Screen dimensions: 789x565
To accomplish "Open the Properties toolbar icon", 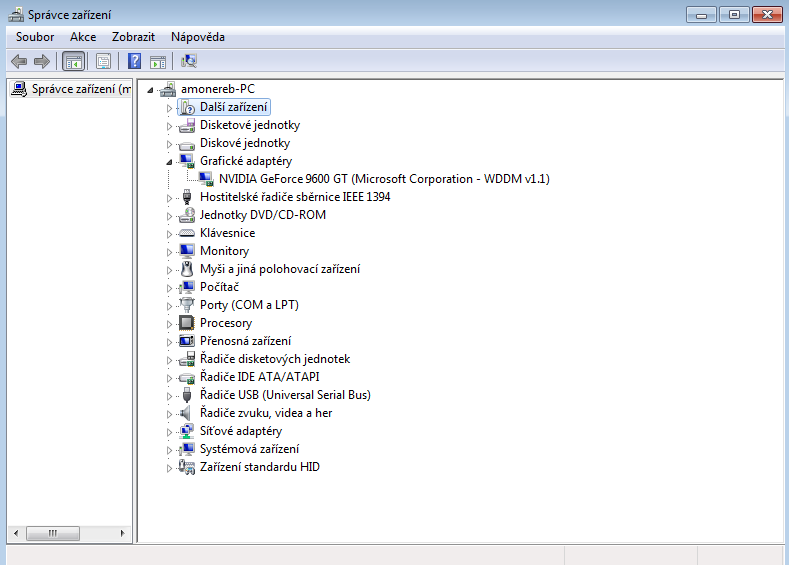I will [x=103, y=61].
